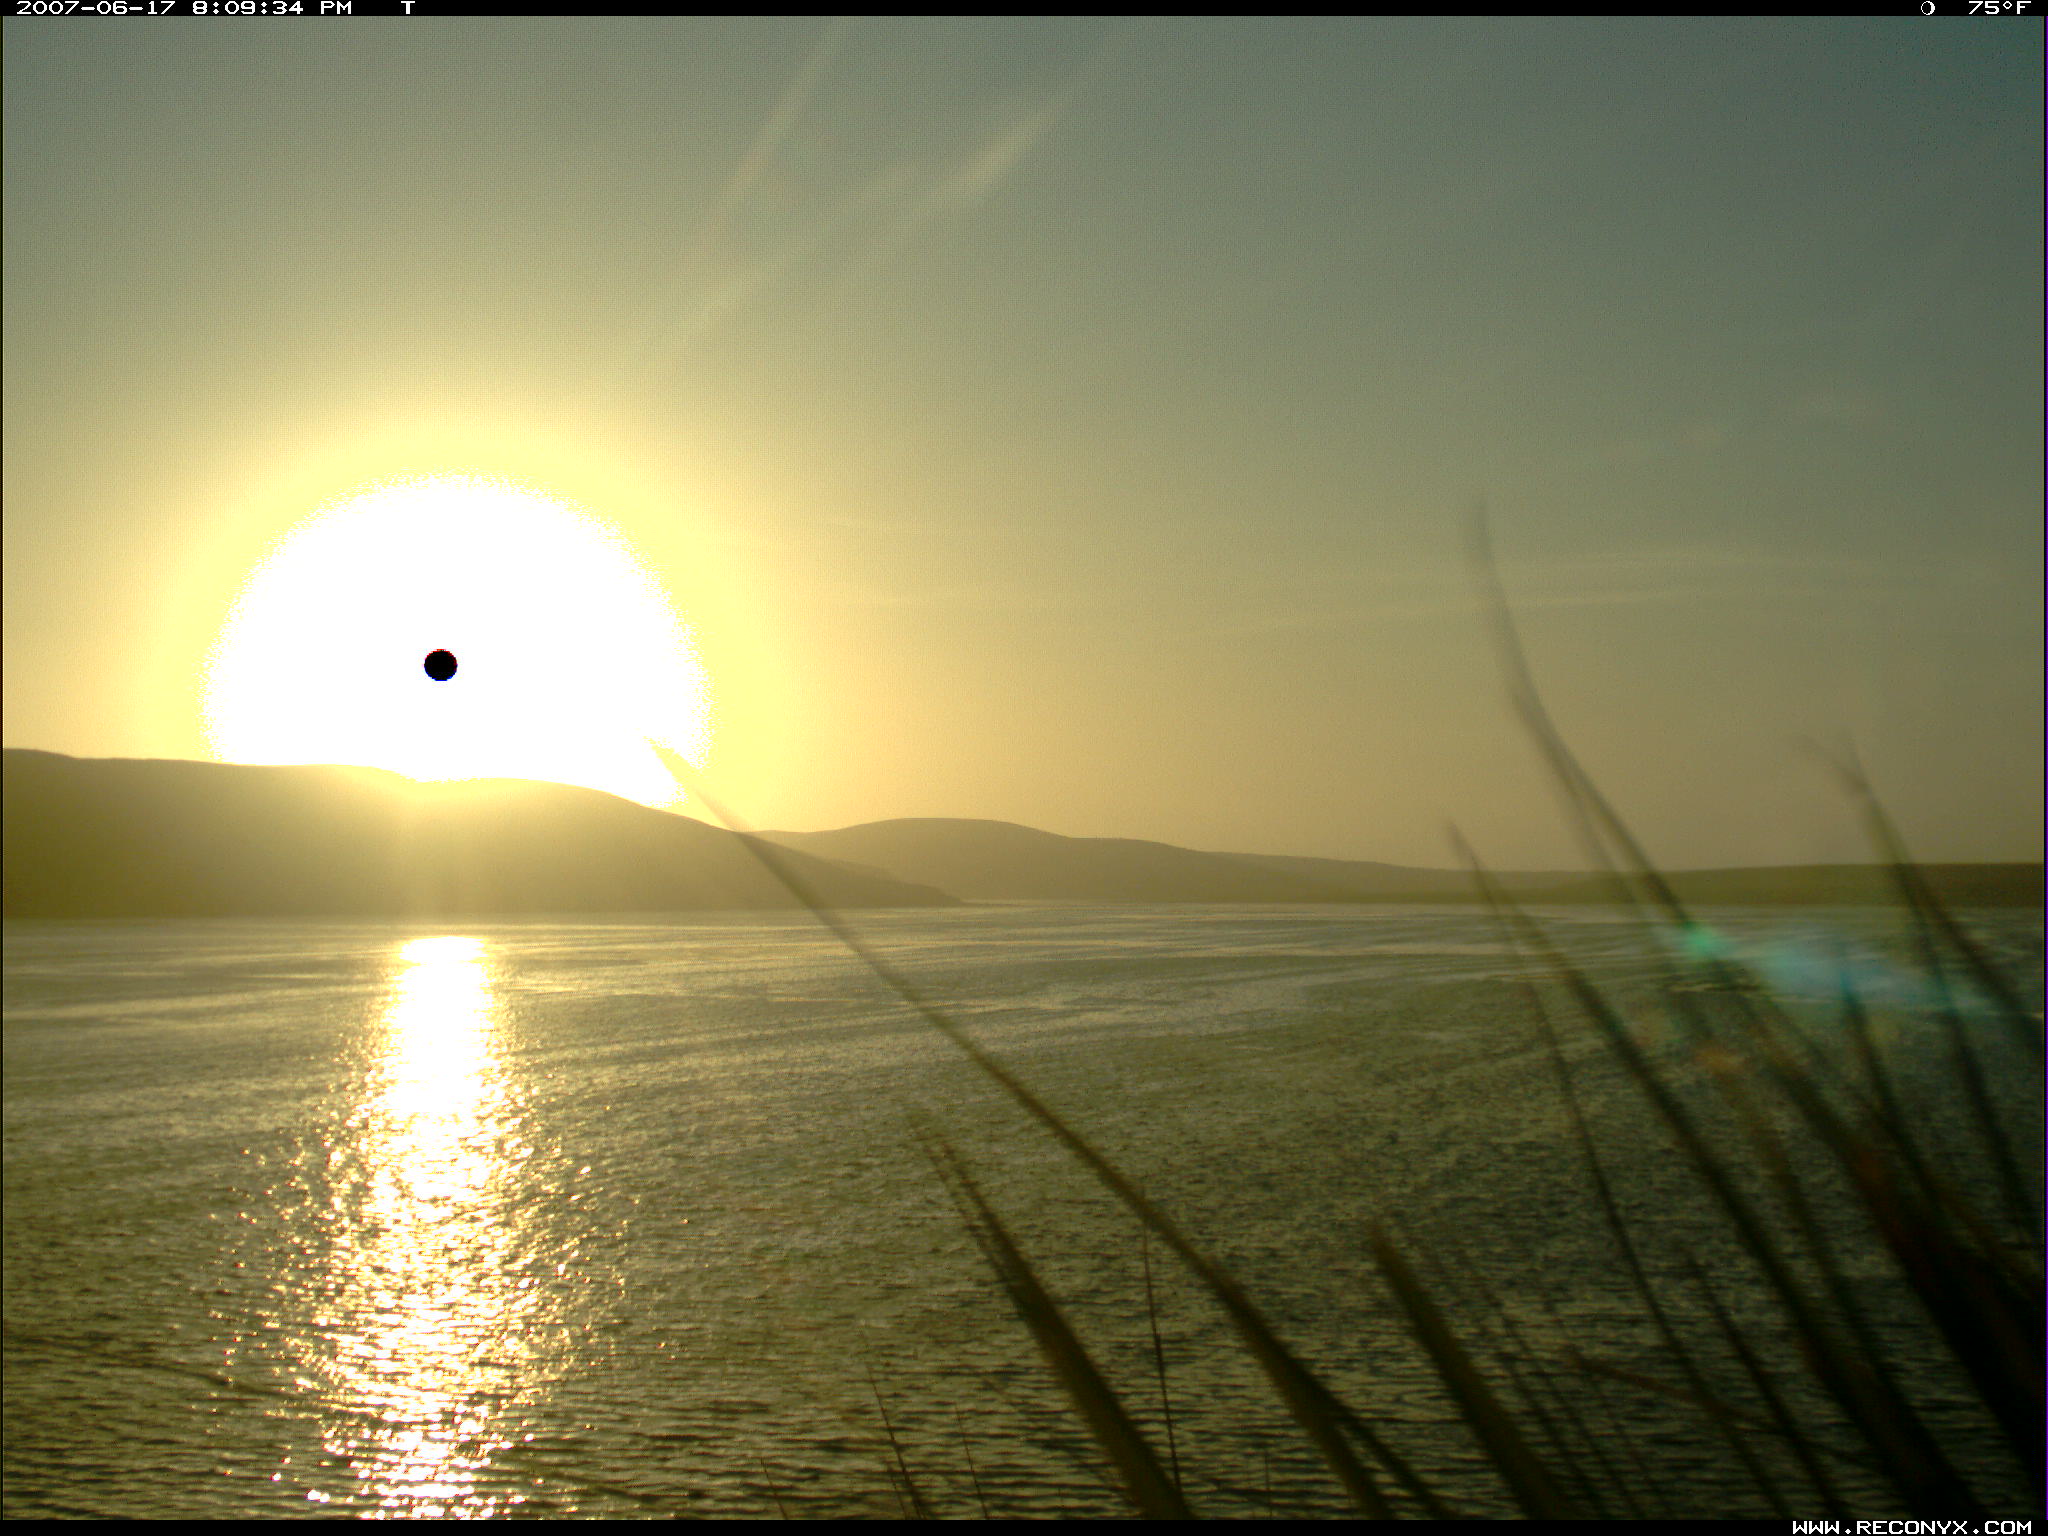Click the moon phase icon in top bar
The width and height of the screenshot is (2048, 1536).
pos(1927,8)
